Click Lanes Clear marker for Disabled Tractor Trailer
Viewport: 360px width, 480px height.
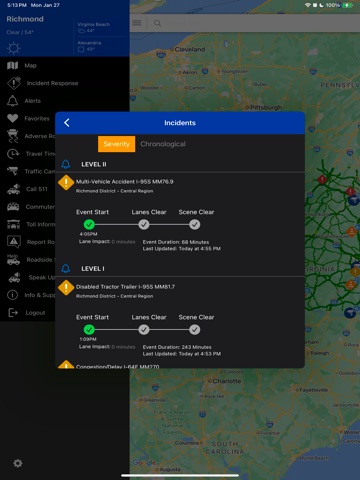click(x=144, y=330)
